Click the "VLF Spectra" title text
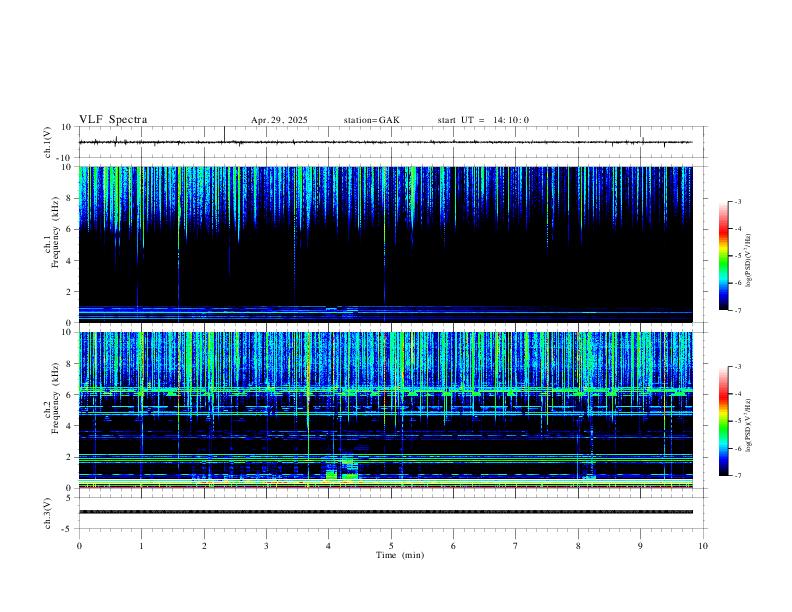 tap(113, 120)
